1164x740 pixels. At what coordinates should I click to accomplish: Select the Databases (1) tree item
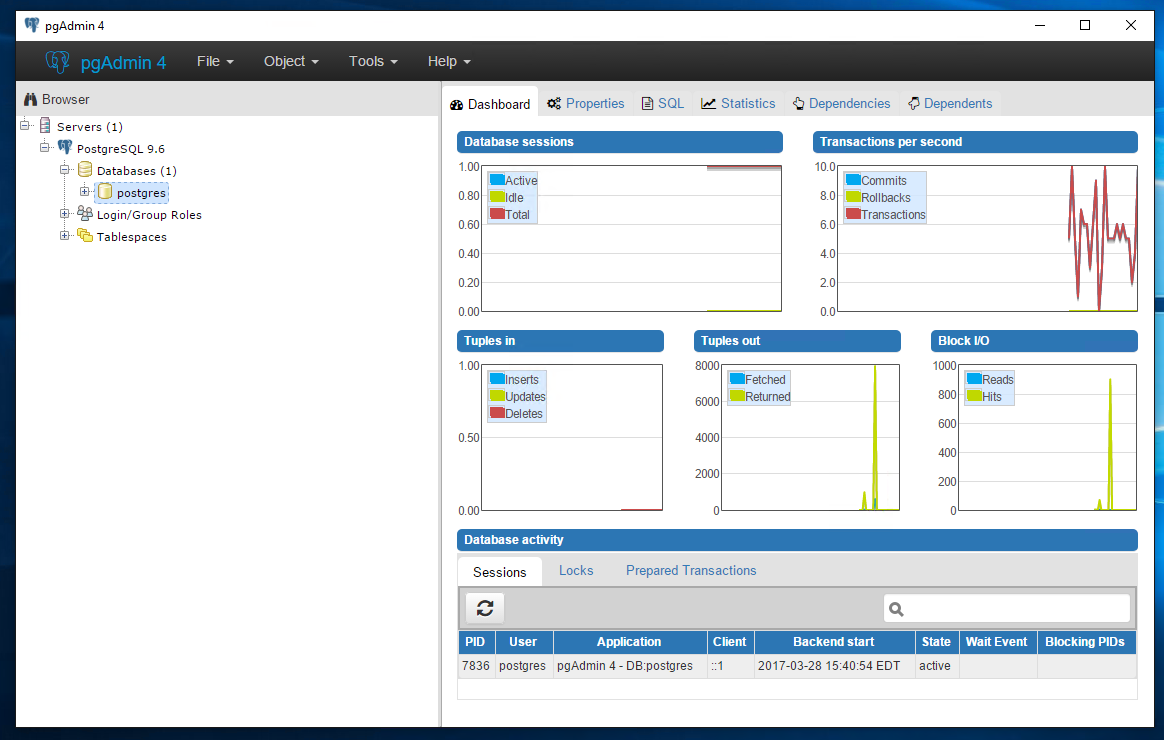click(x=137, y=171)
